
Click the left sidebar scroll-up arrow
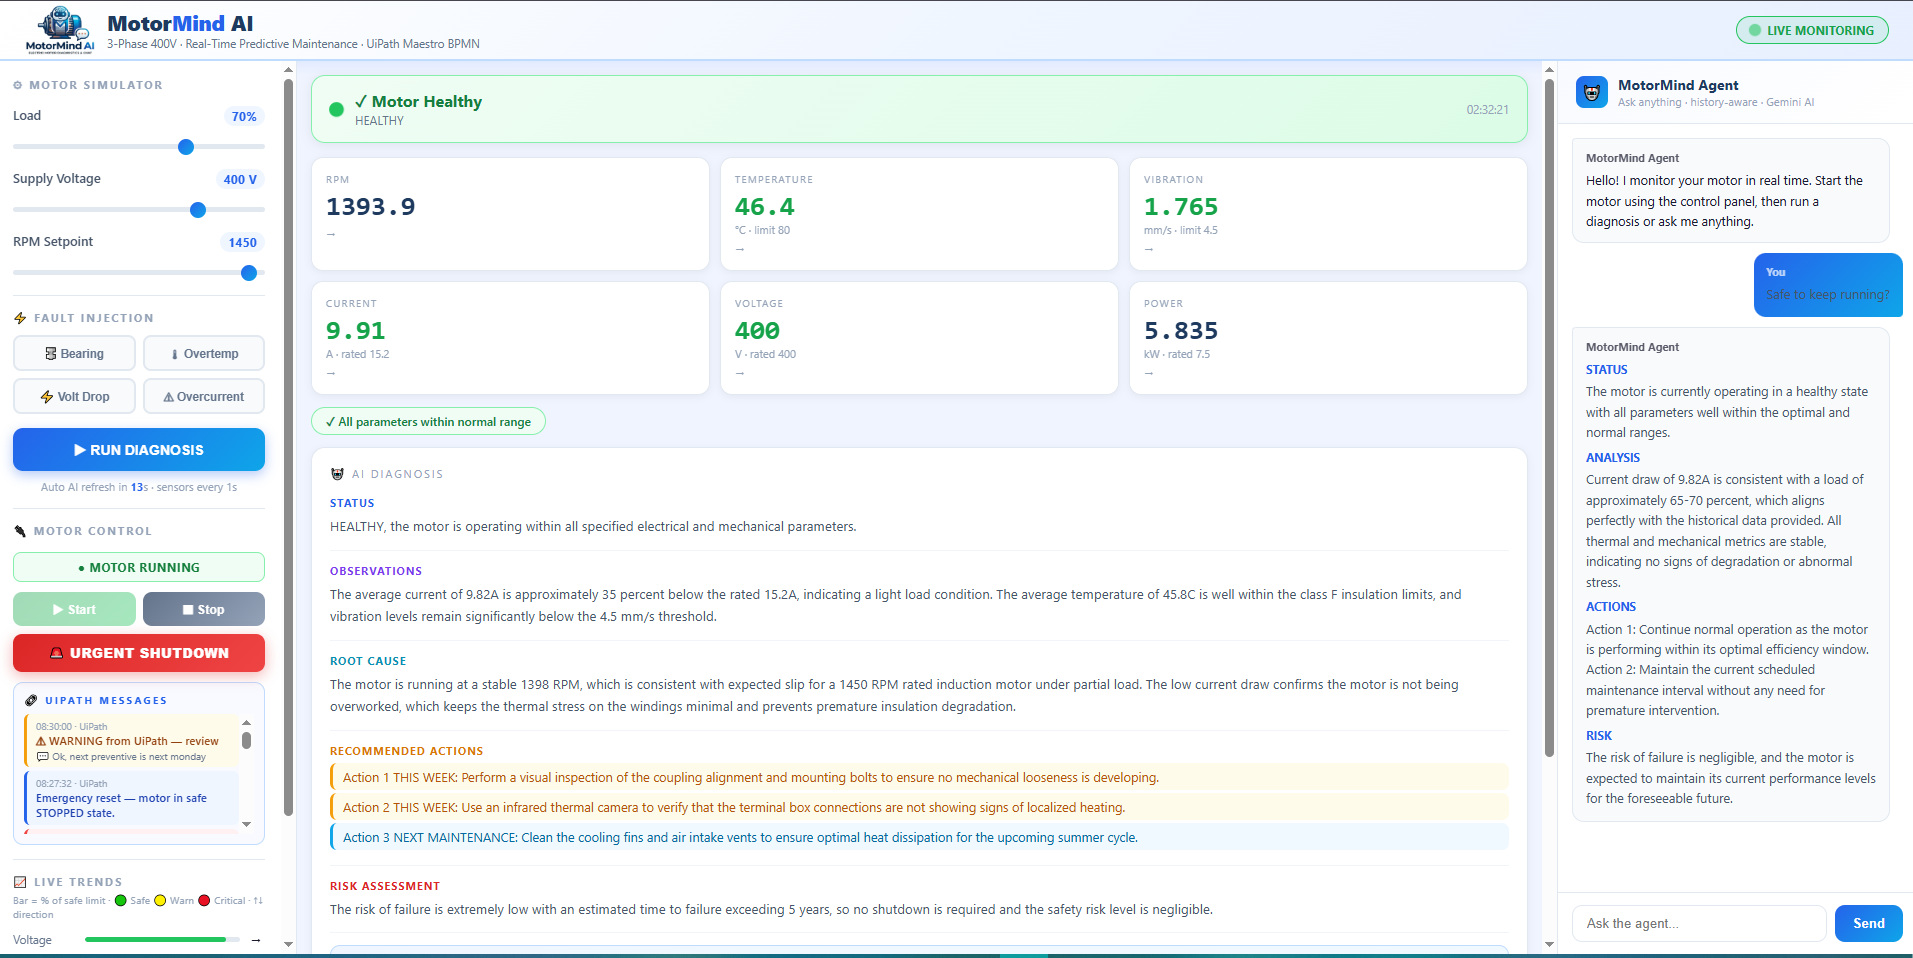tap(289, 70)
